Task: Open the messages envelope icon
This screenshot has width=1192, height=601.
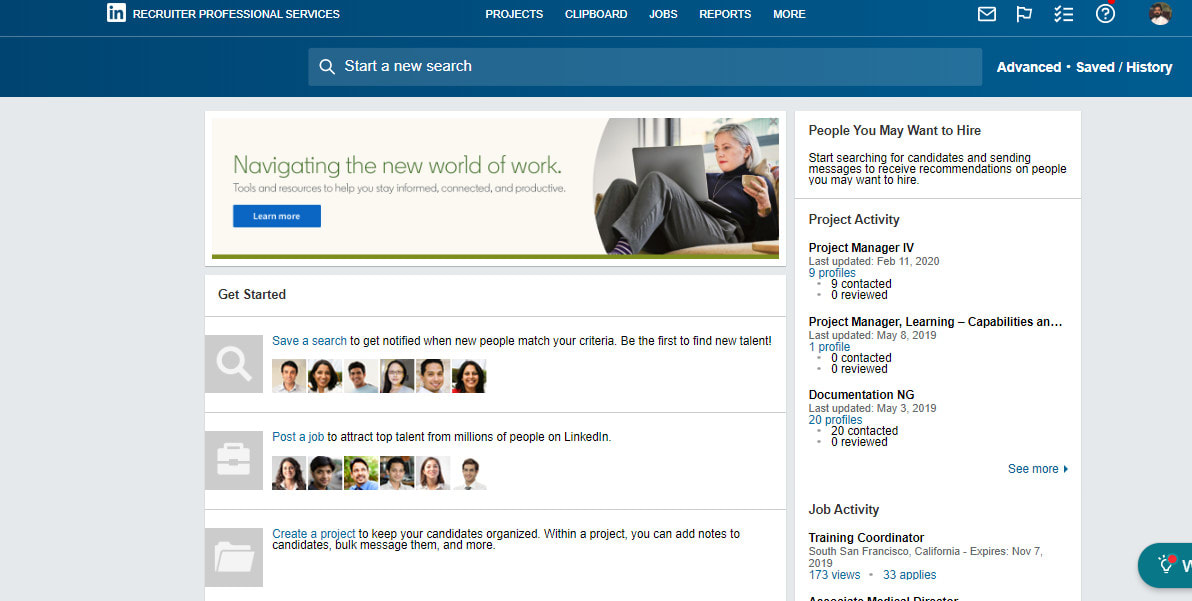Action: point(987,14)
